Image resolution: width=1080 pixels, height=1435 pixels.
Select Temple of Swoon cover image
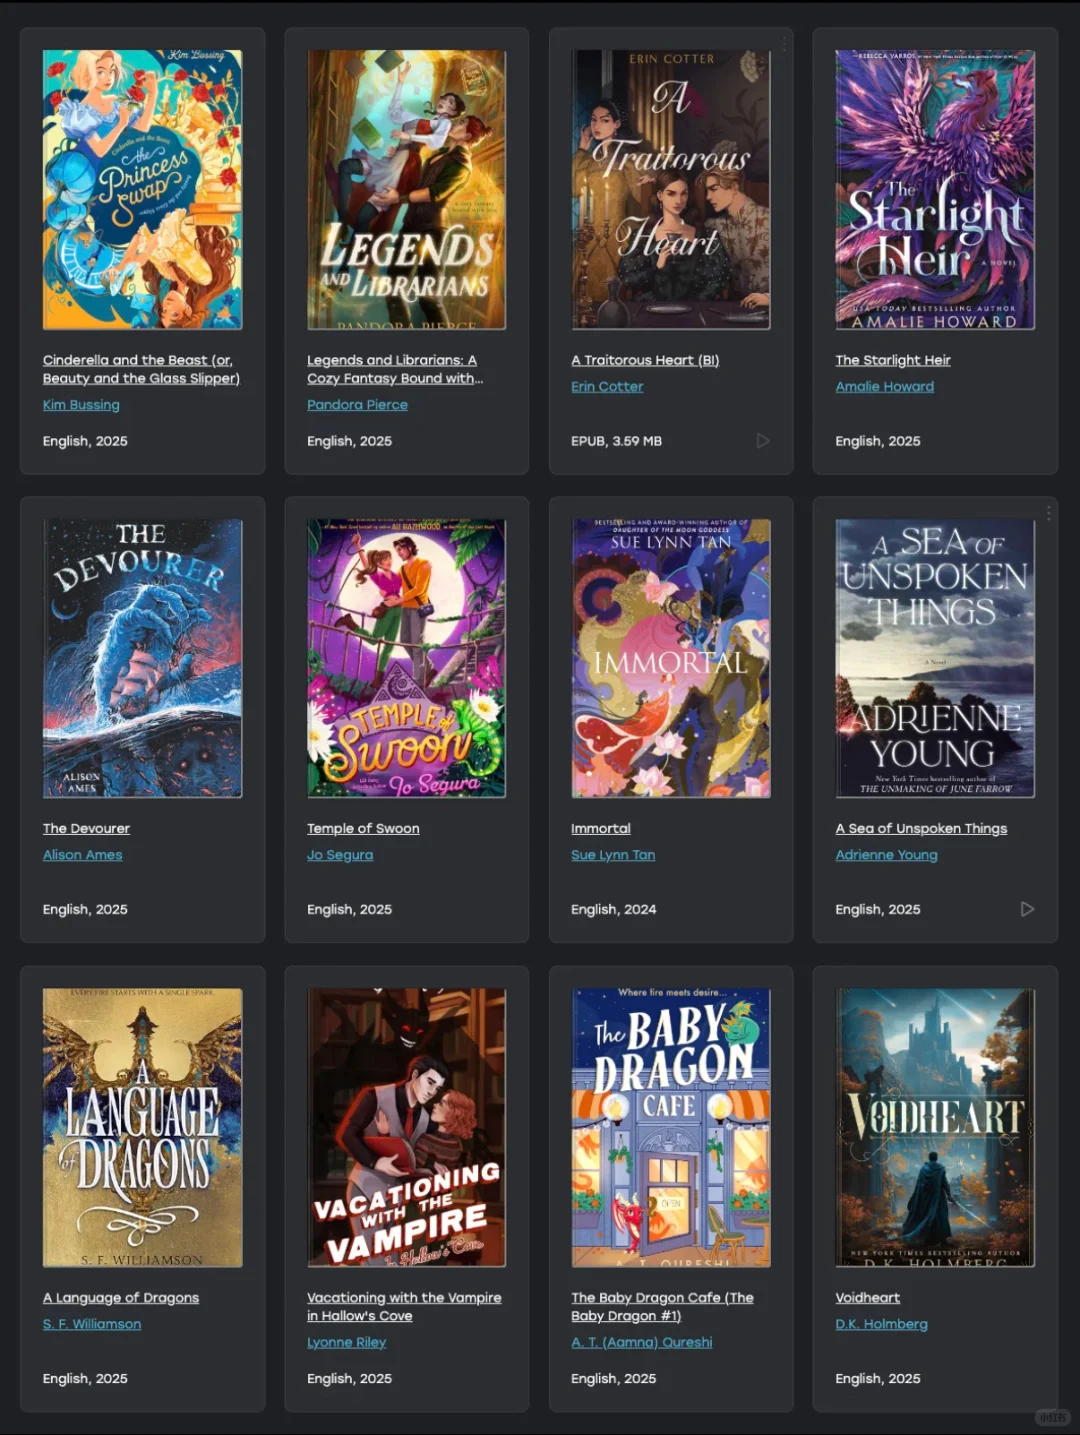[406, 658]
